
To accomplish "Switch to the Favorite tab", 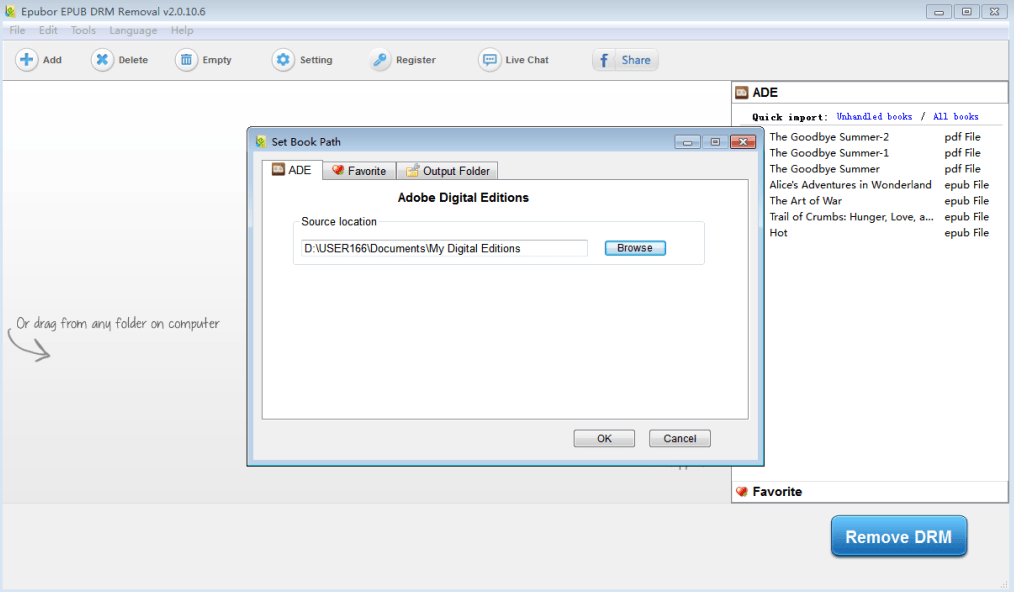I will click(x=359, y=171).
